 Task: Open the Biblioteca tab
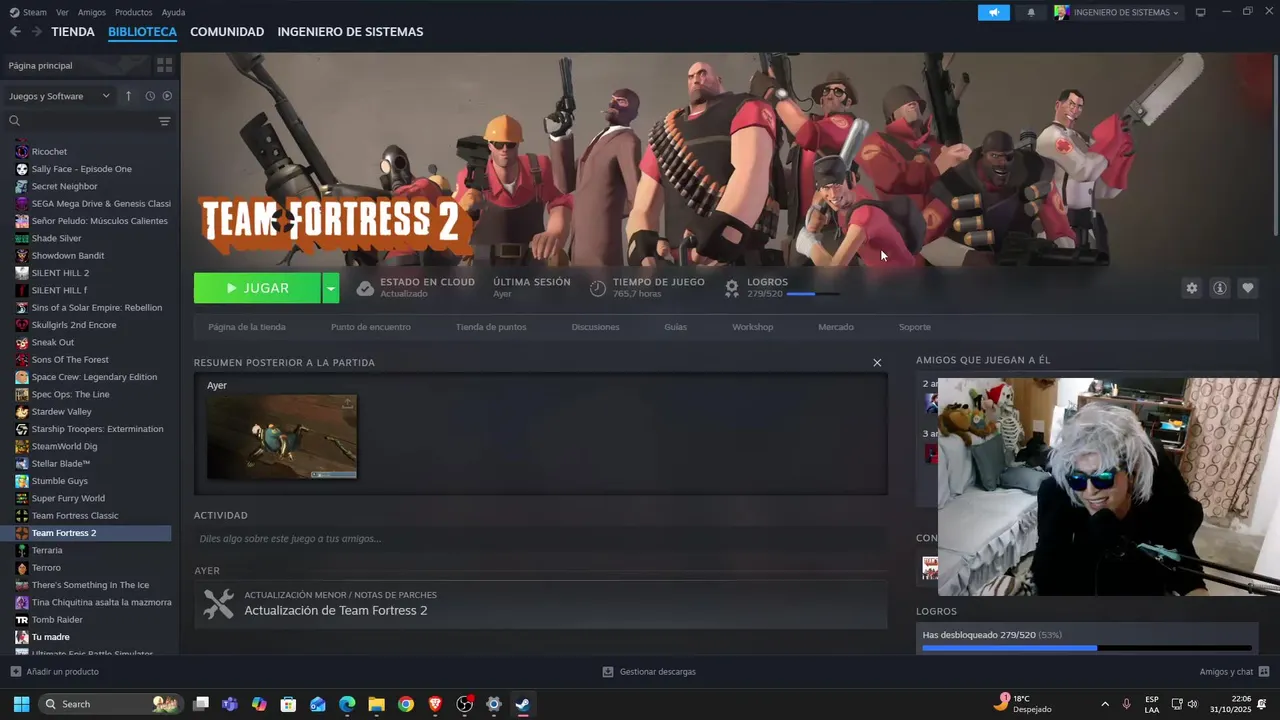pos(142,32)
